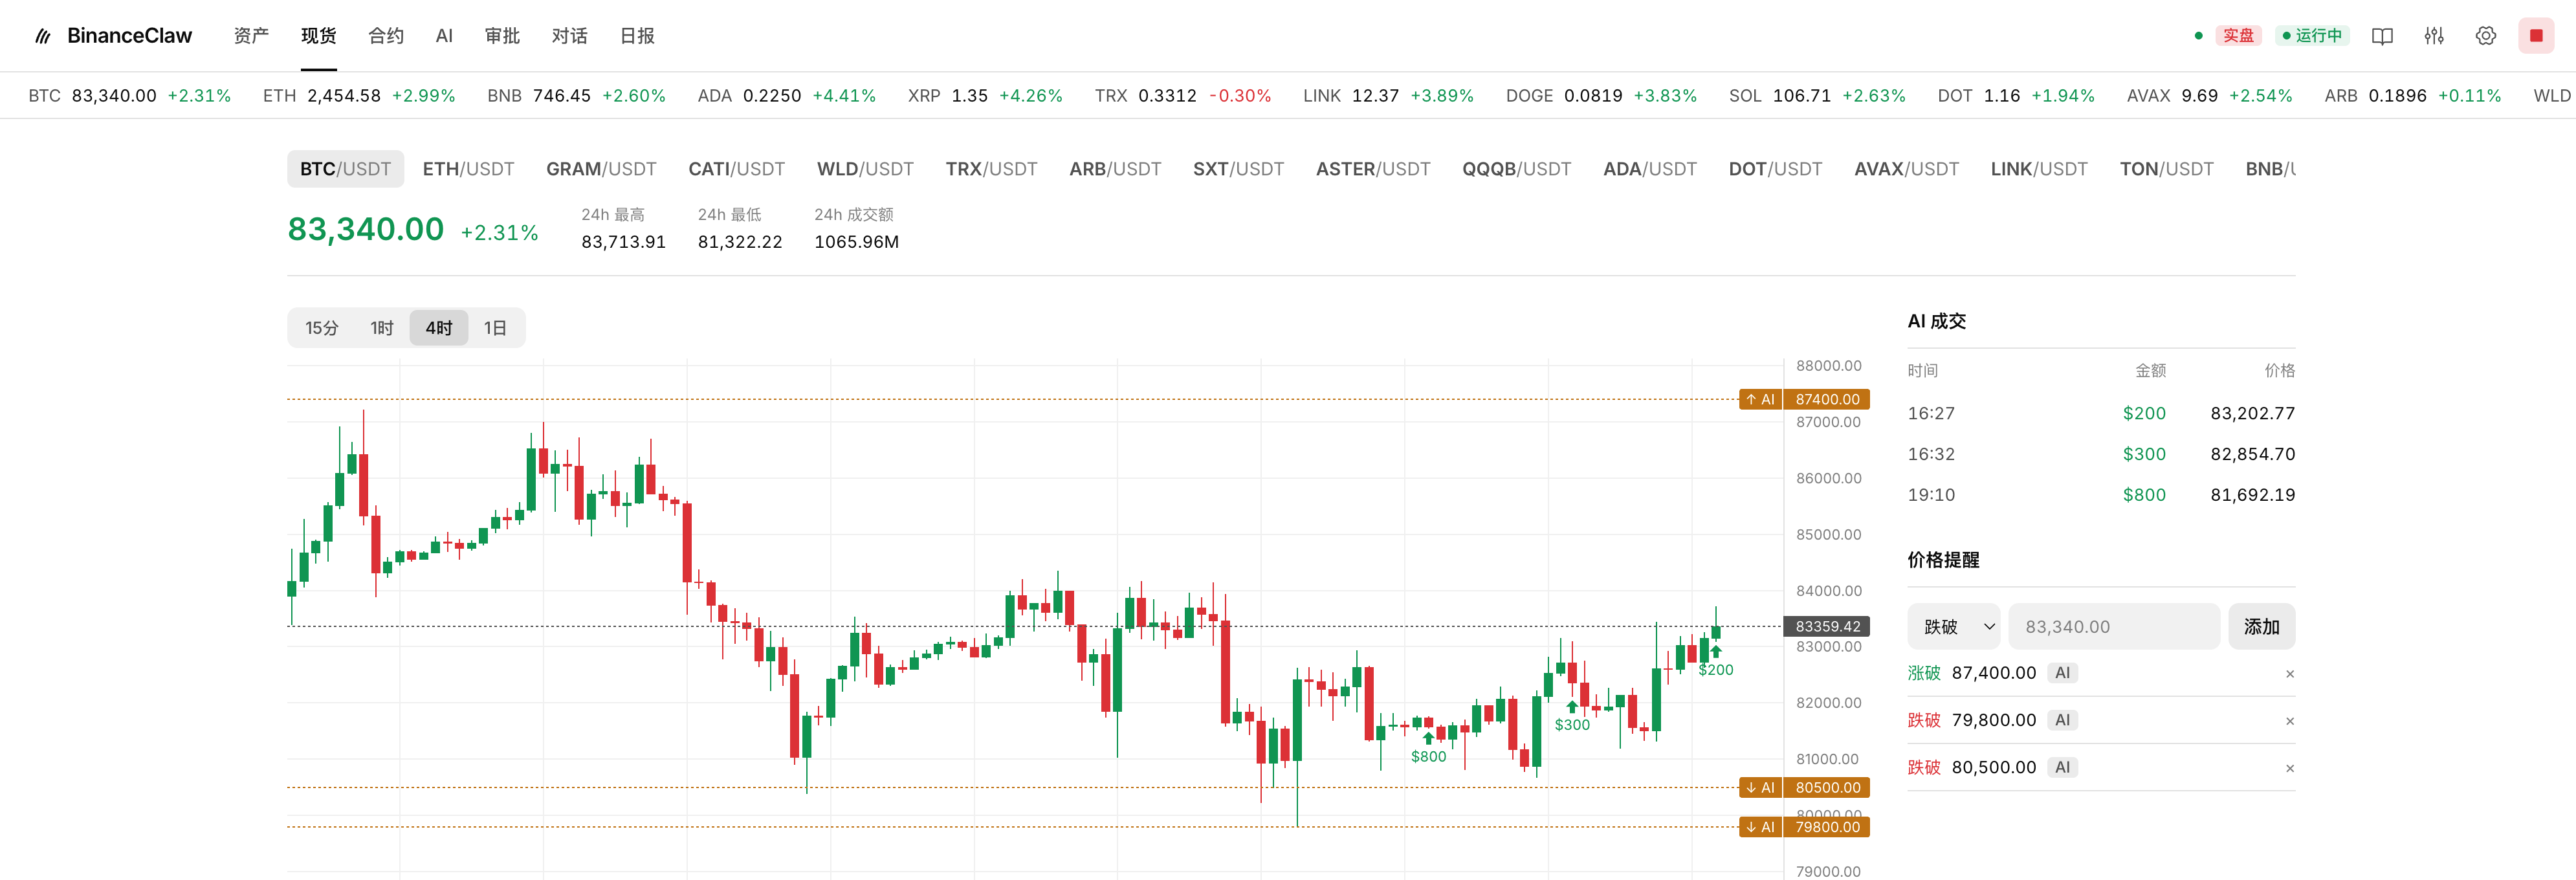
Task: Remove the 79,800.00 price alert
Action: 2289,721
